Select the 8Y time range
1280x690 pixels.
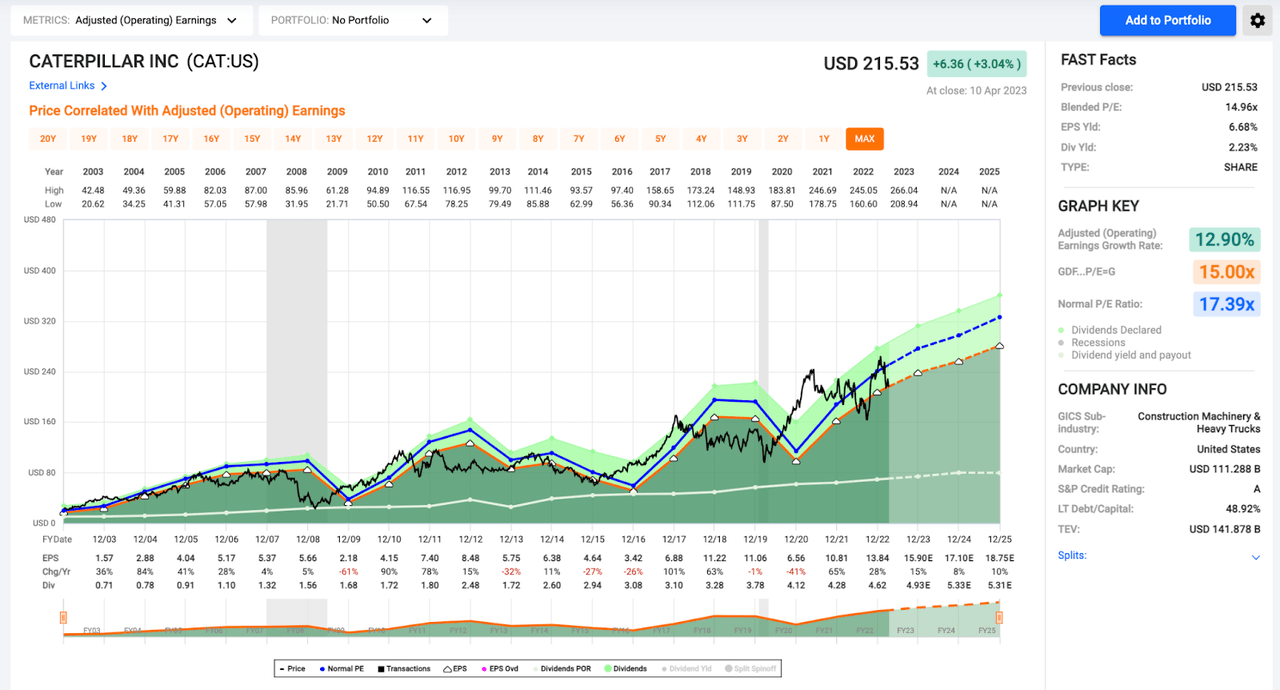click(x=538, y=139)
